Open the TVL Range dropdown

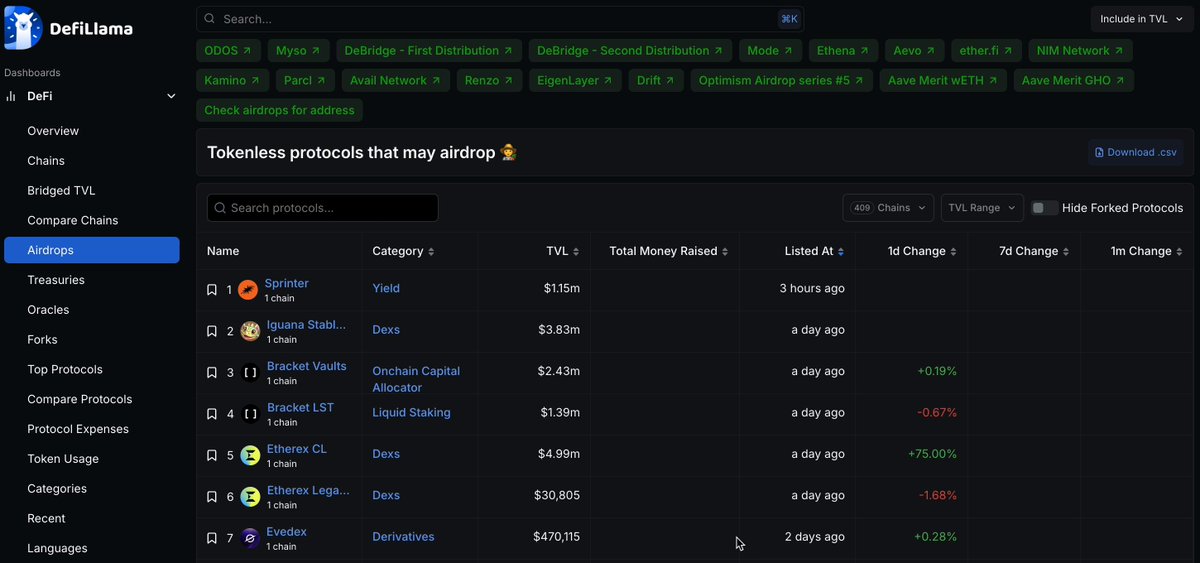(982, 208)
